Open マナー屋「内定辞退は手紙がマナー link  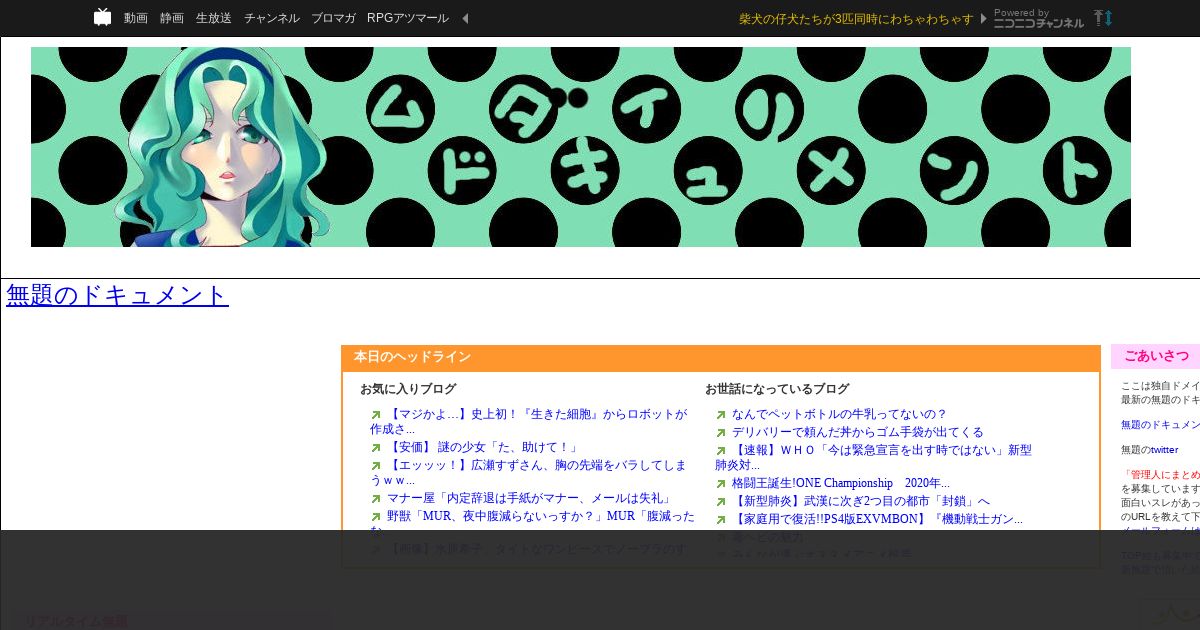[529, 498]
